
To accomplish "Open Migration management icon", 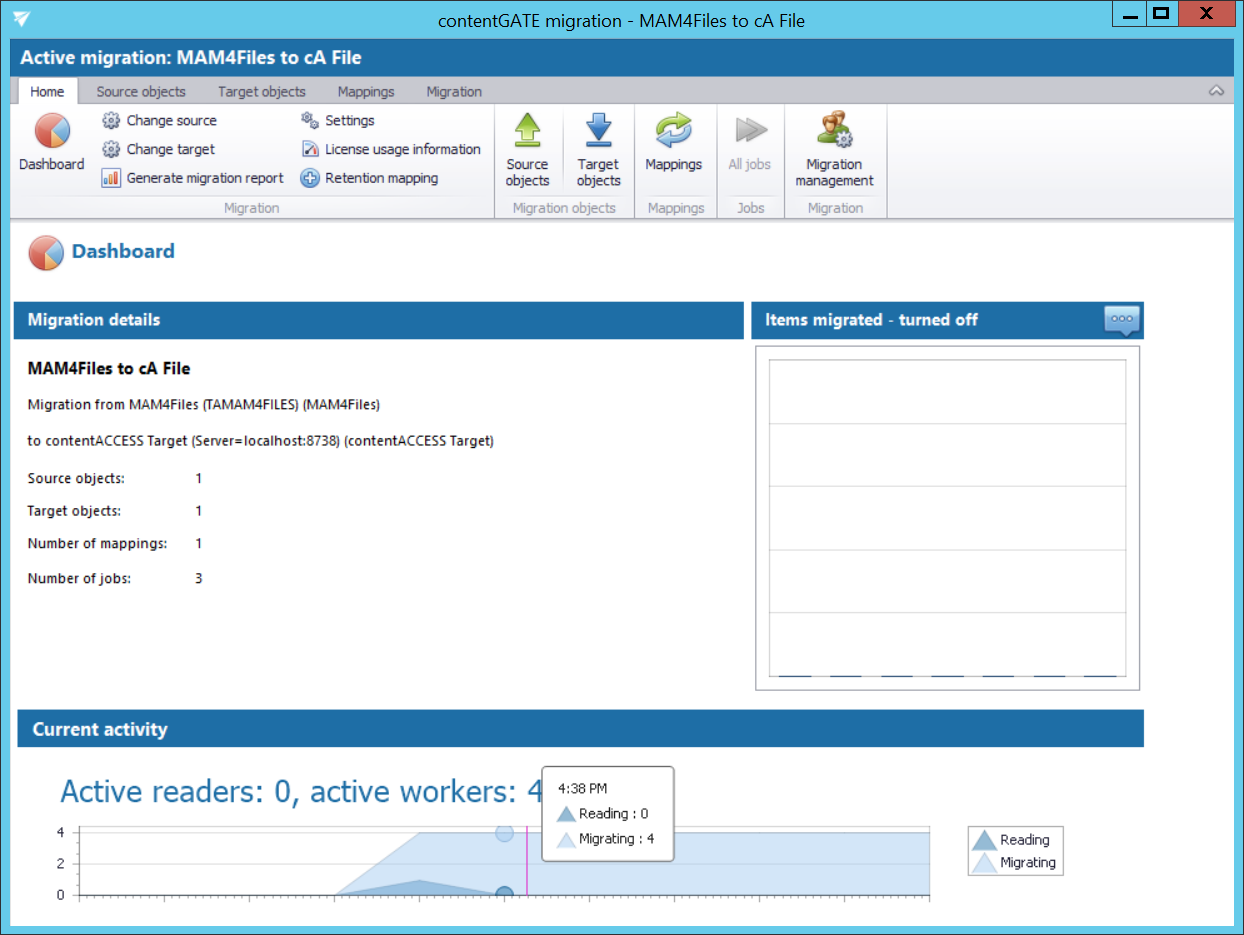I will point(834,132).
